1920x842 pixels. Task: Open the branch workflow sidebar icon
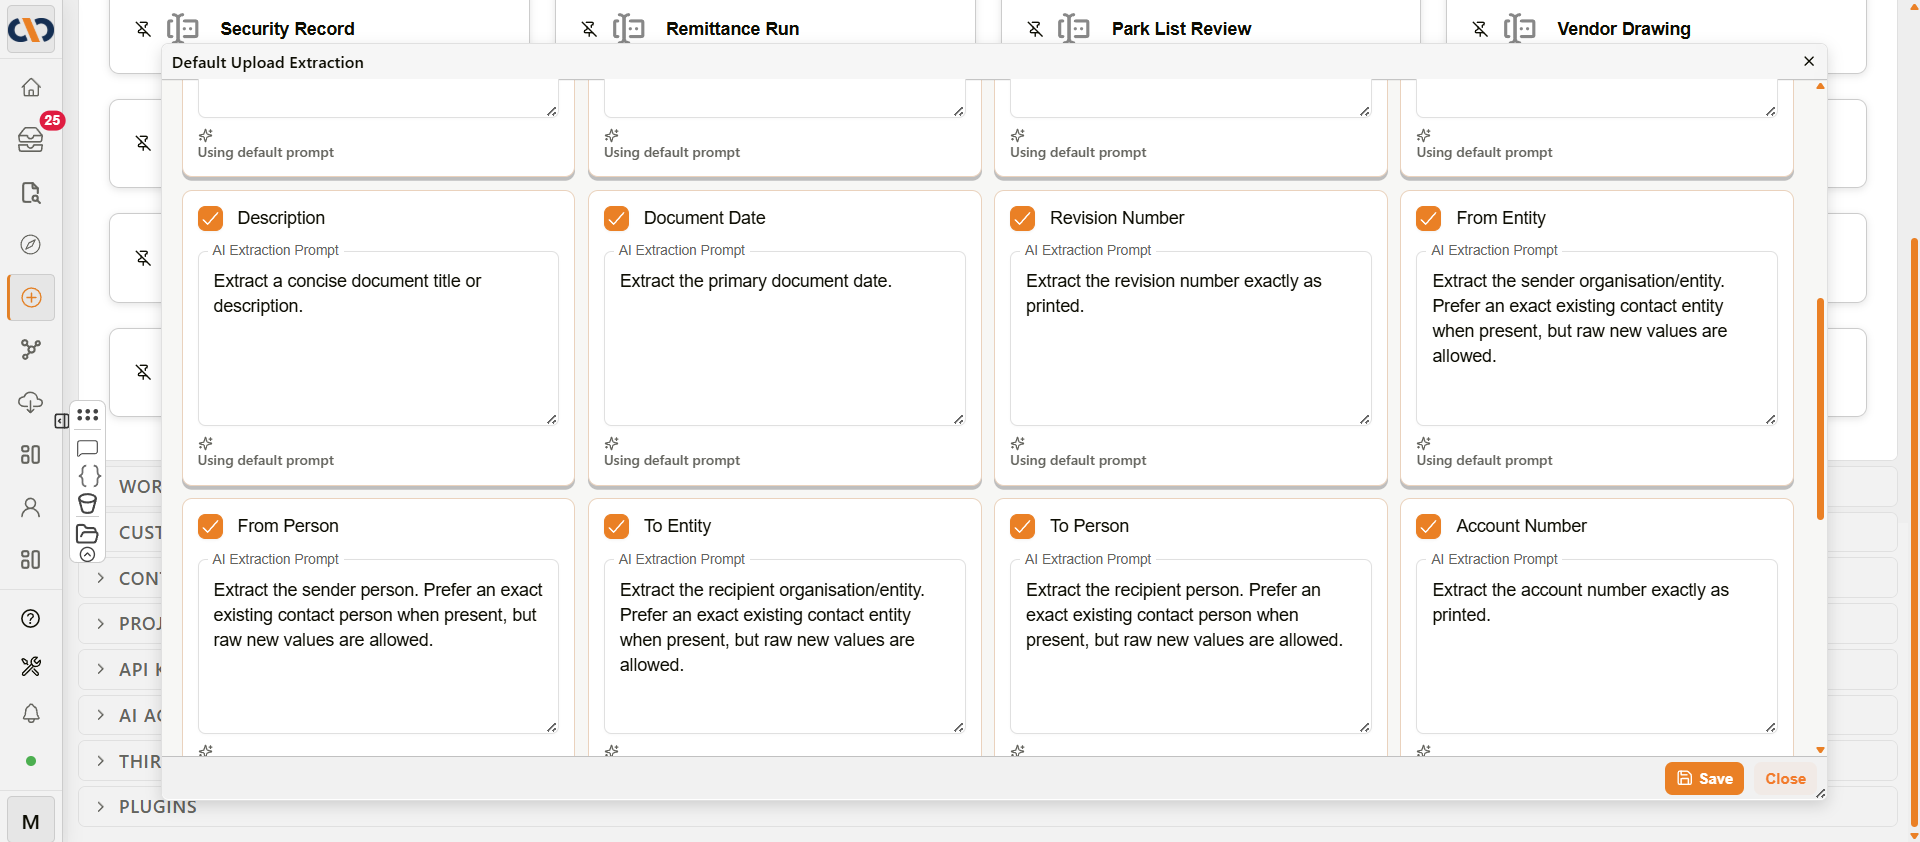31,350
